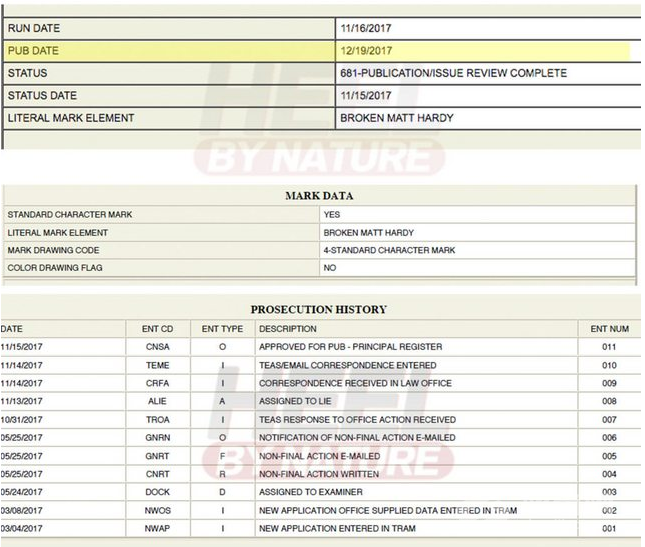
Task: Click the DOCK entry code
Action: [158, 492]
